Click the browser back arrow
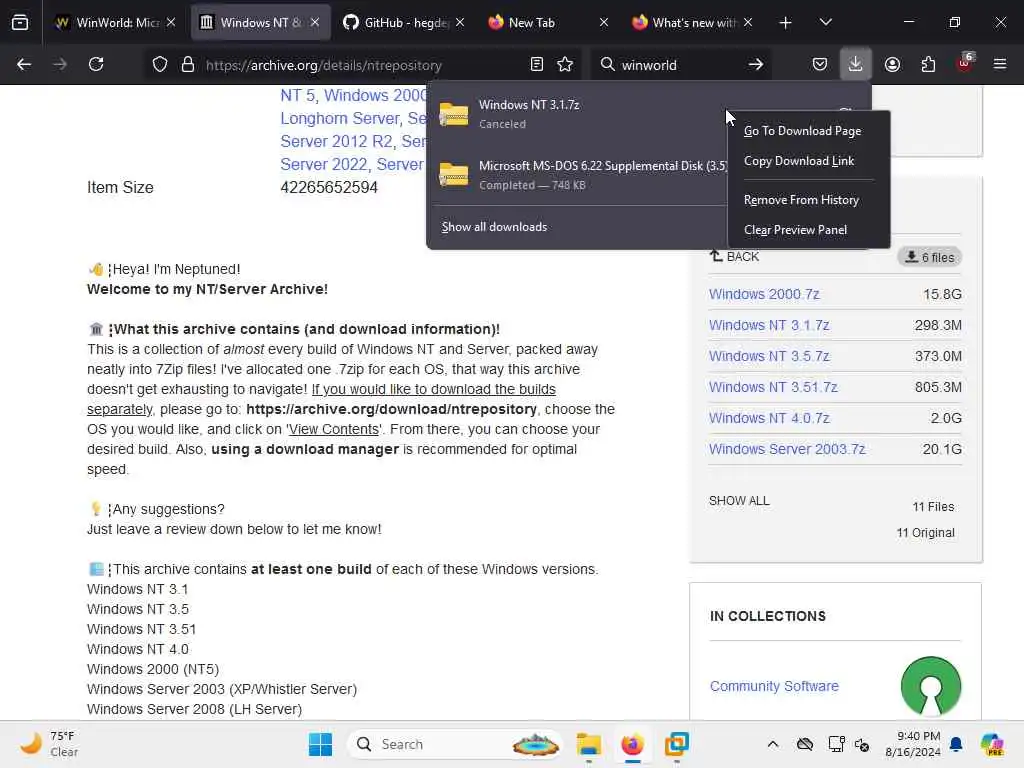This screenshot has width=1024, height=768. point(24,64)
